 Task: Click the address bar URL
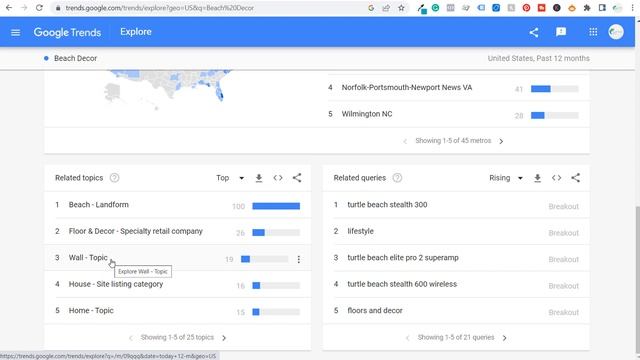pyautogui.click(x=160, y=8)
